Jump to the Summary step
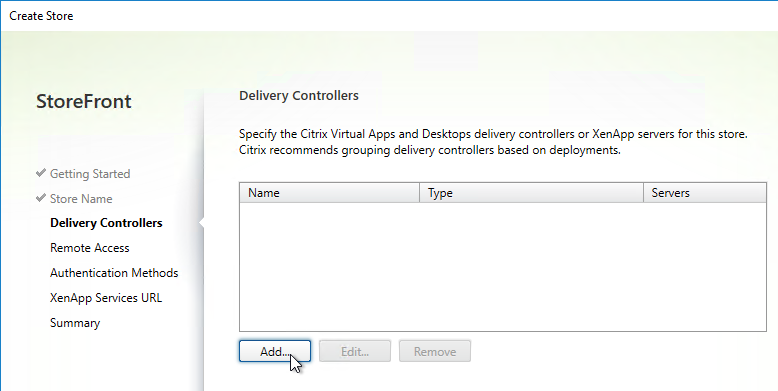The width and height of the screenshot is (778, 391). 75,323
